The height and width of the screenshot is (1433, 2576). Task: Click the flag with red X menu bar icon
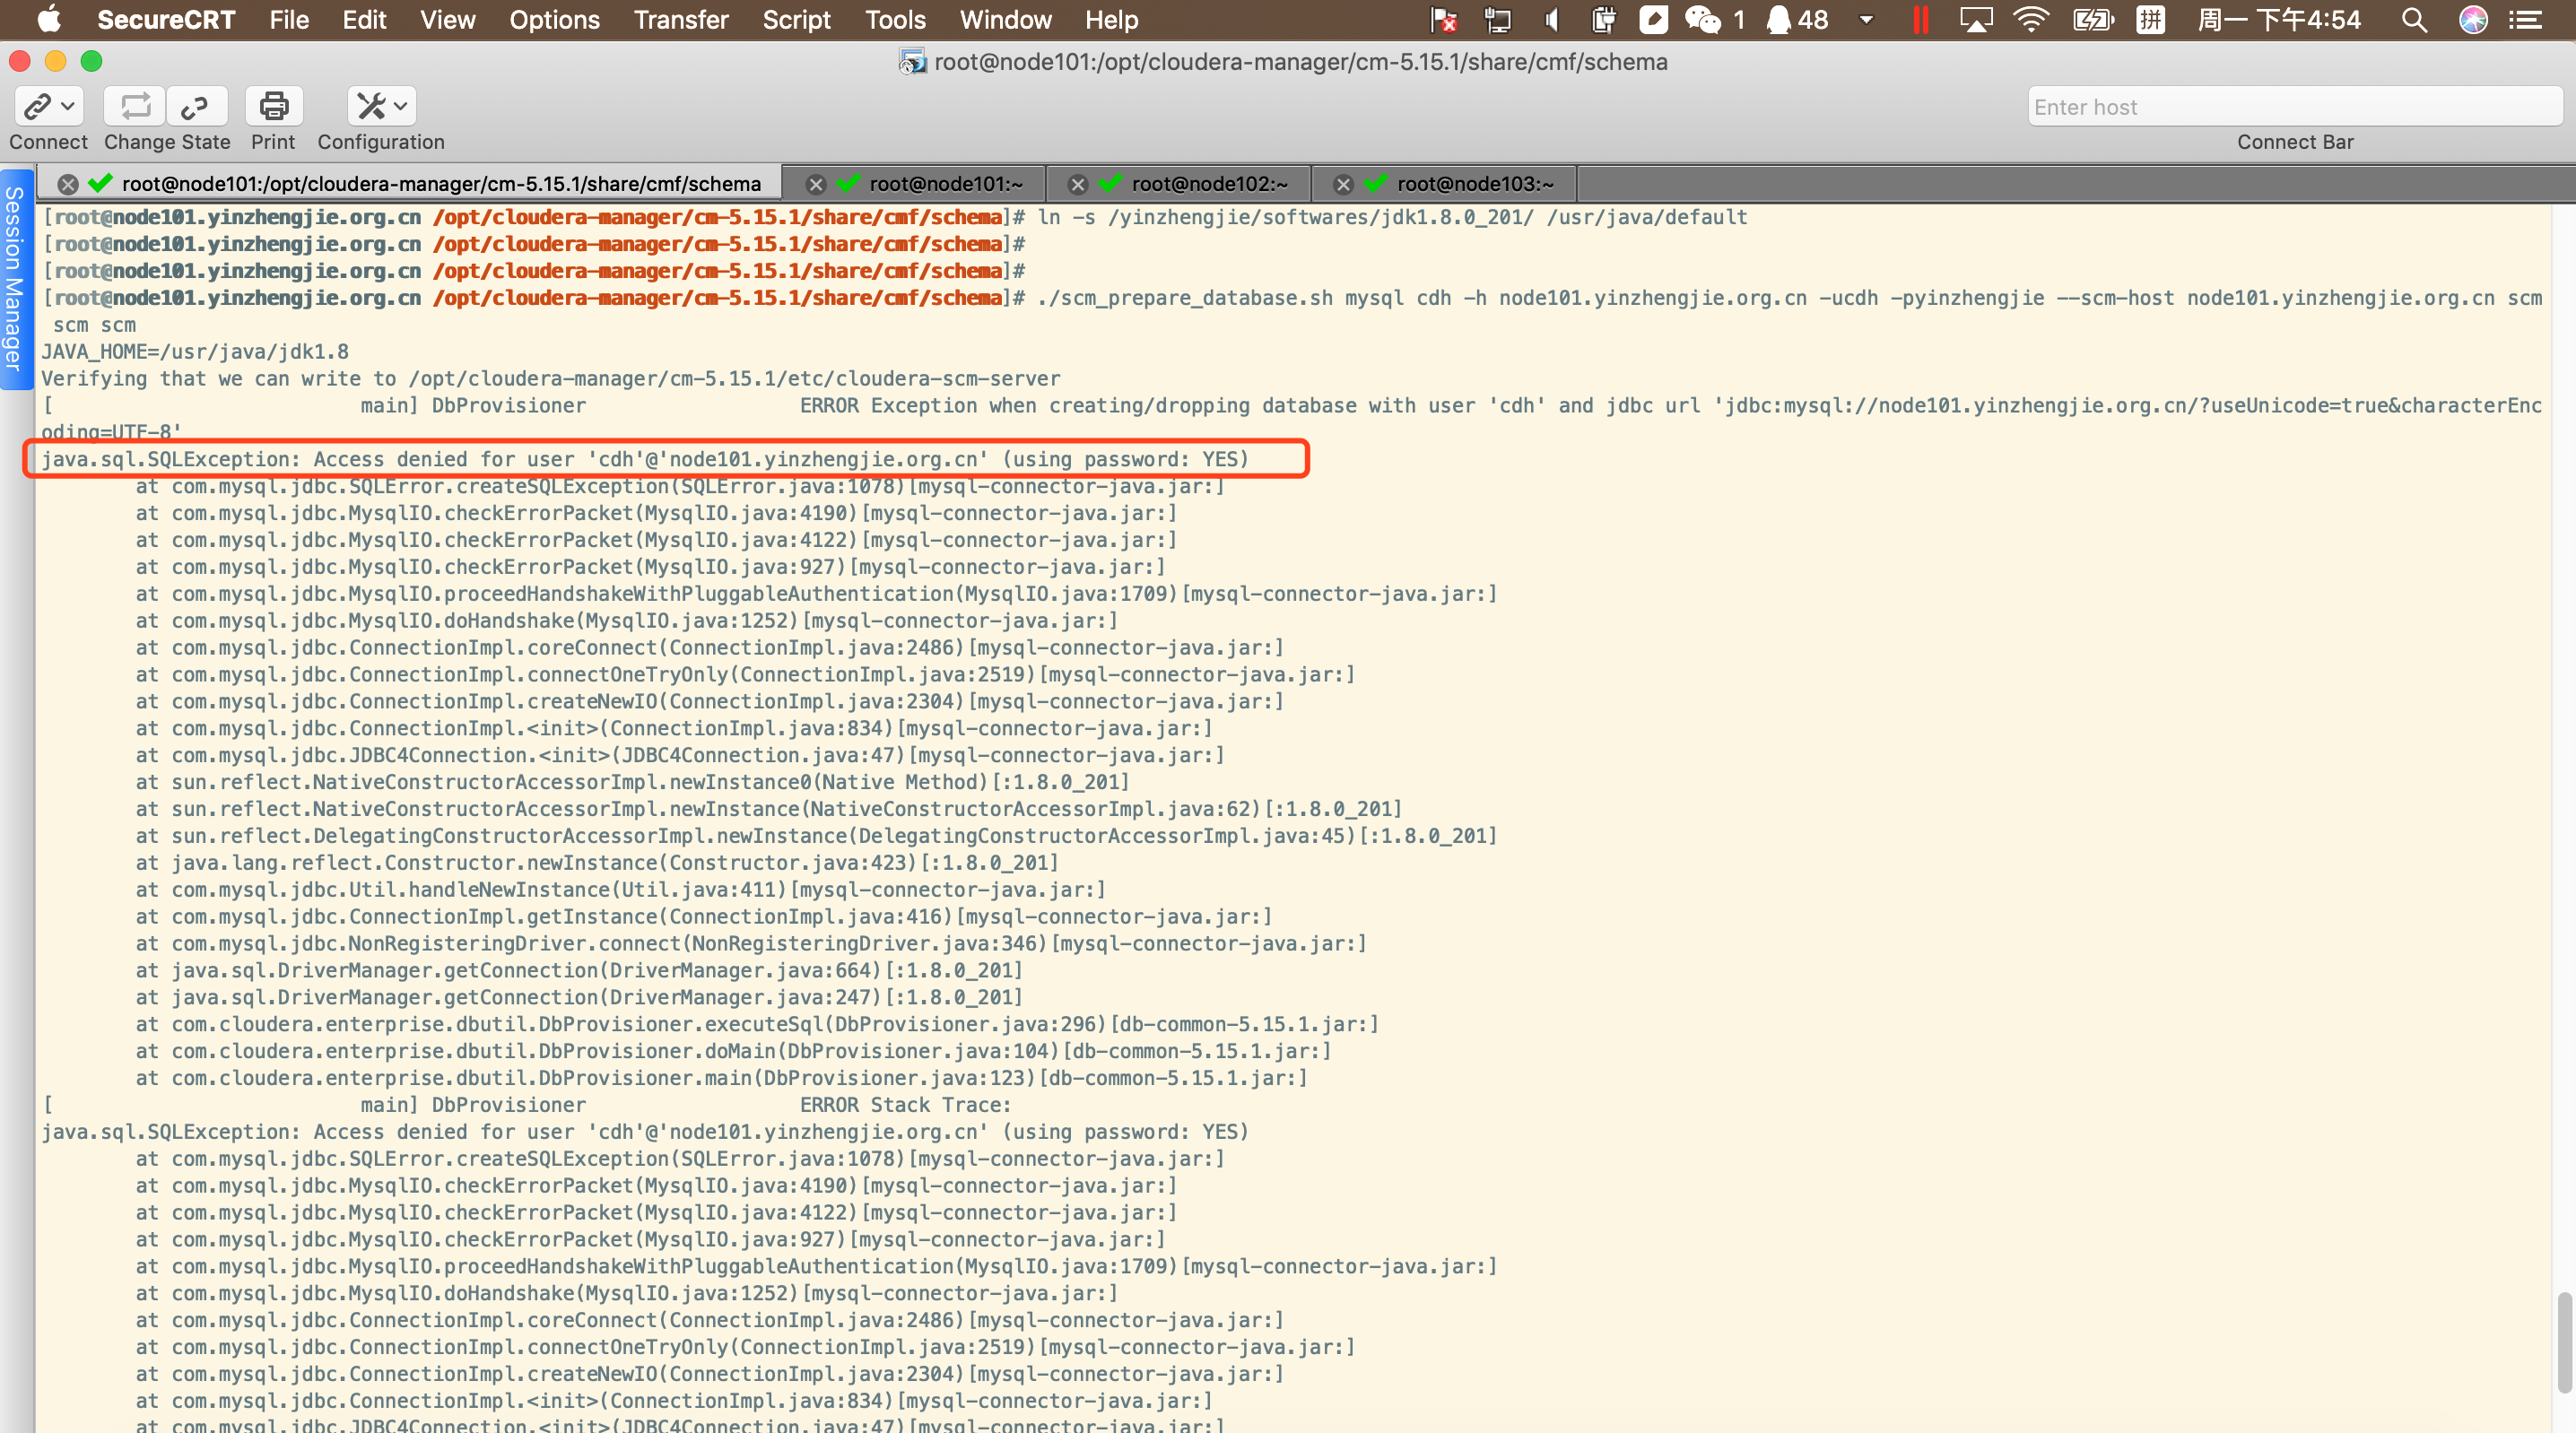[x=1444, y=20]
